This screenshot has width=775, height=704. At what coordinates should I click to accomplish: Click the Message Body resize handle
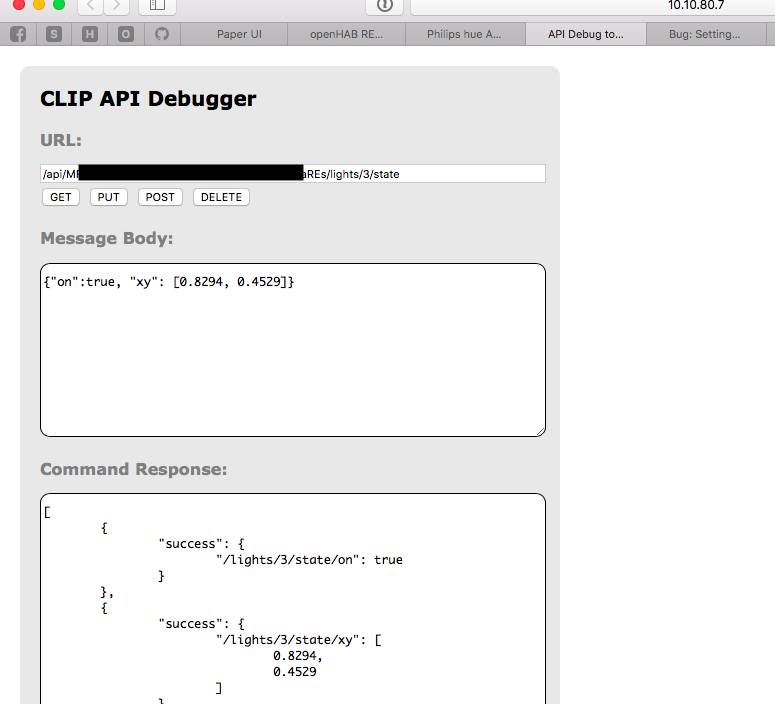pos(541,432)
